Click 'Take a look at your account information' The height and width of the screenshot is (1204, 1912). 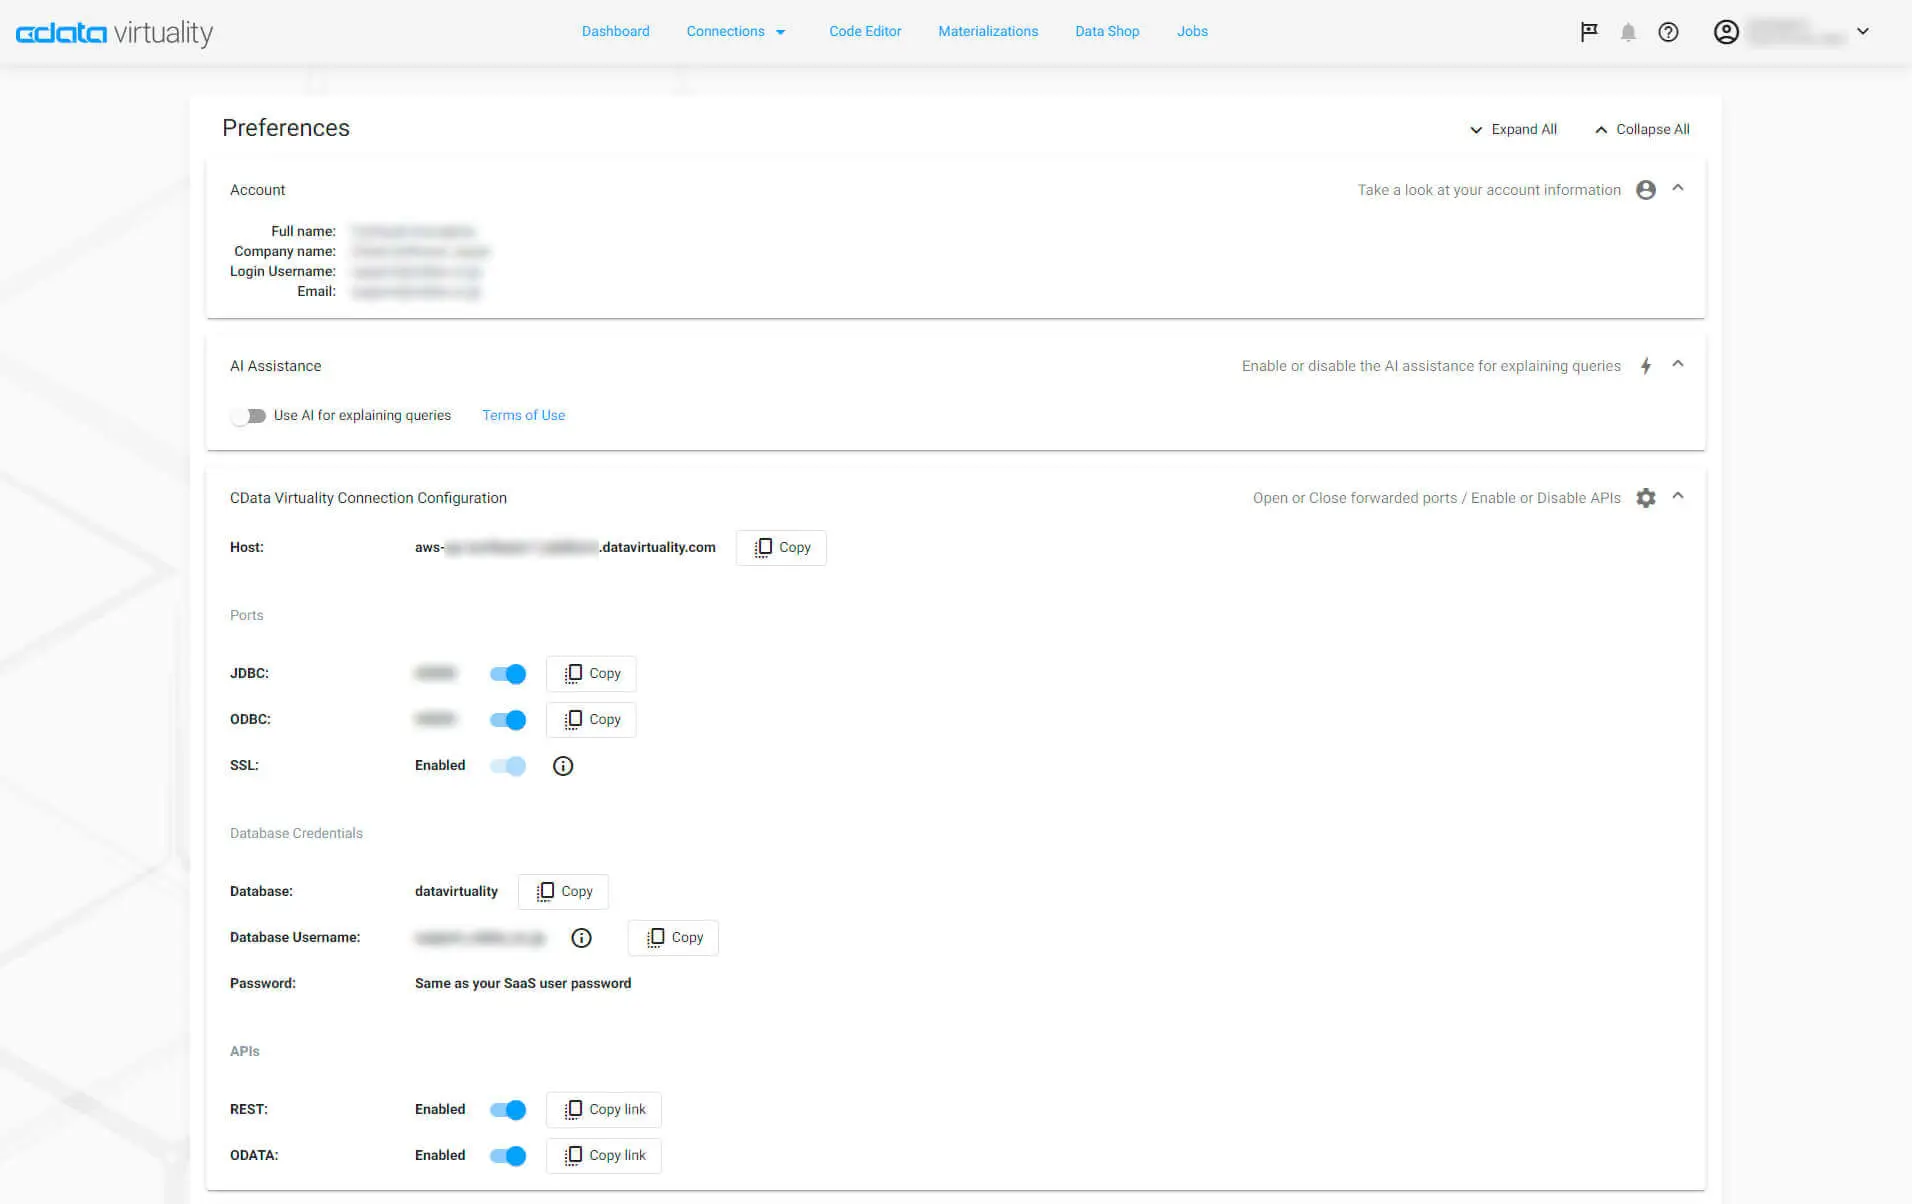pyautogui.click(x=1489, y=190)
